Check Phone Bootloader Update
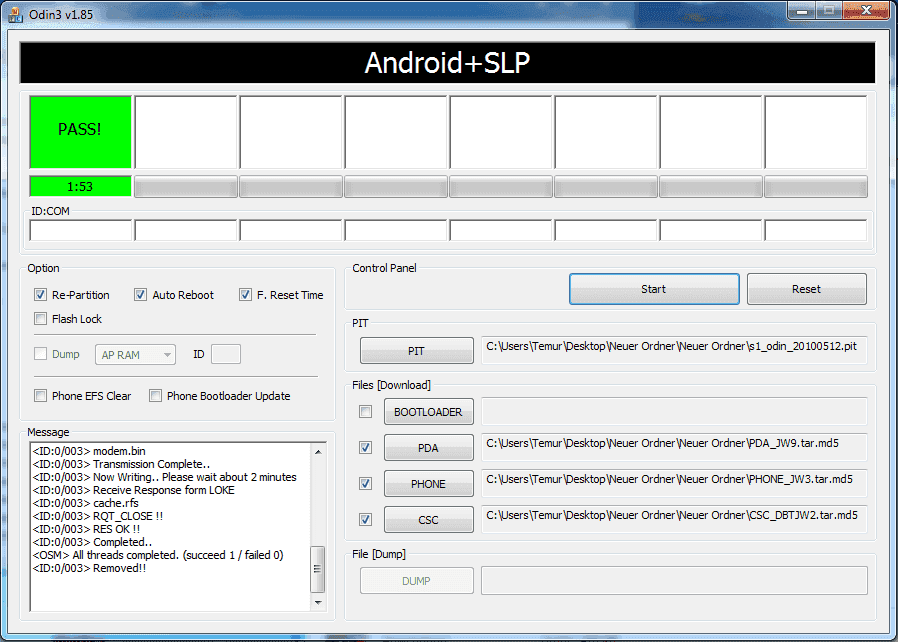This screenshot has height=642, width=898. pyautogui.click(x=155, y=396)
